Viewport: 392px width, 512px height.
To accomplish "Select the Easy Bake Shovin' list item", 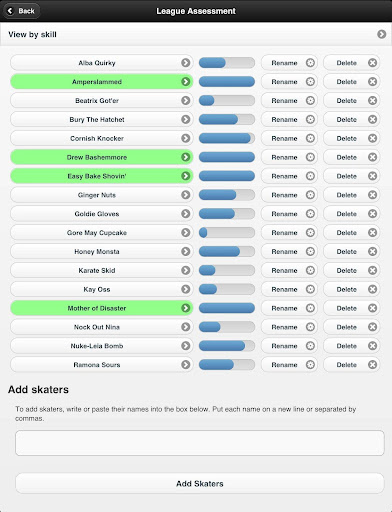I will coord(102,176).
